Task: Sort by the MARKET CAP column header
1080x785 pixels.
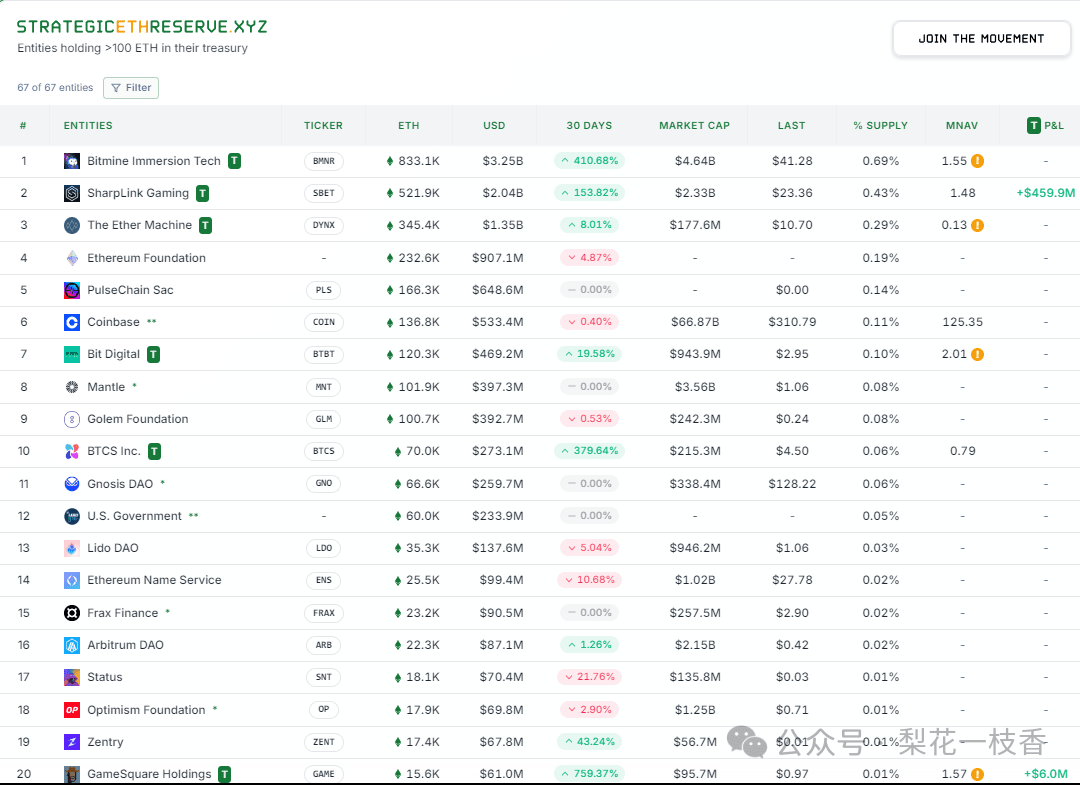Action: [x=694, y=125]
